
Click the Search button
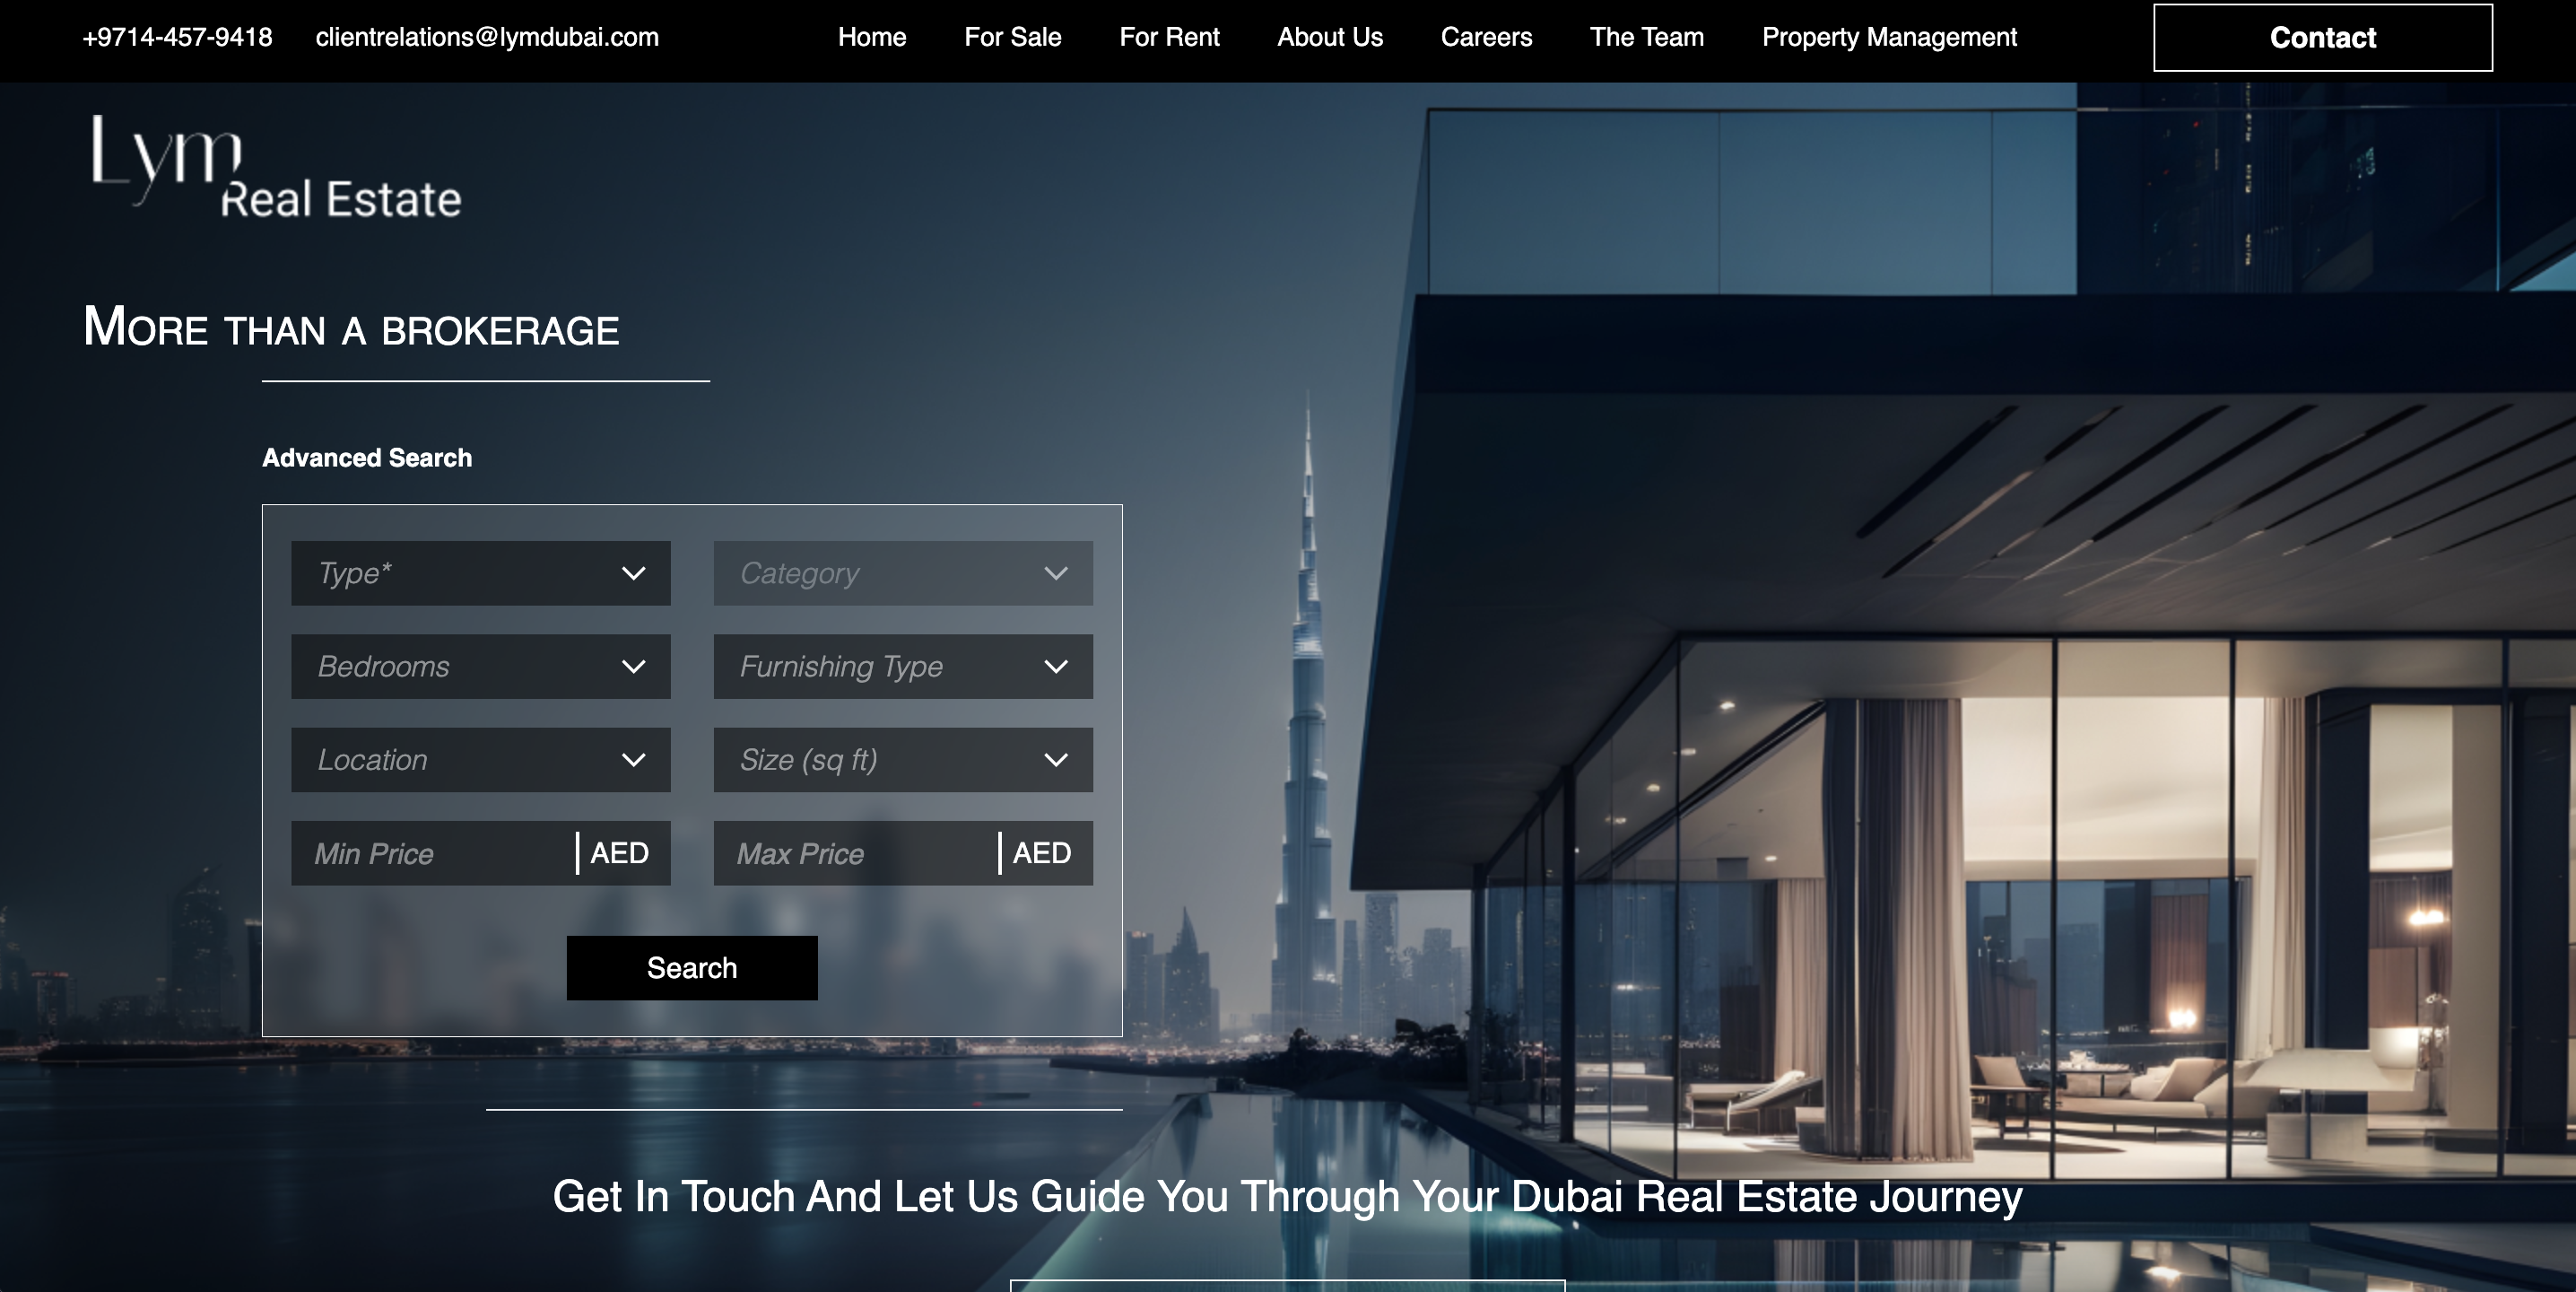692,967
